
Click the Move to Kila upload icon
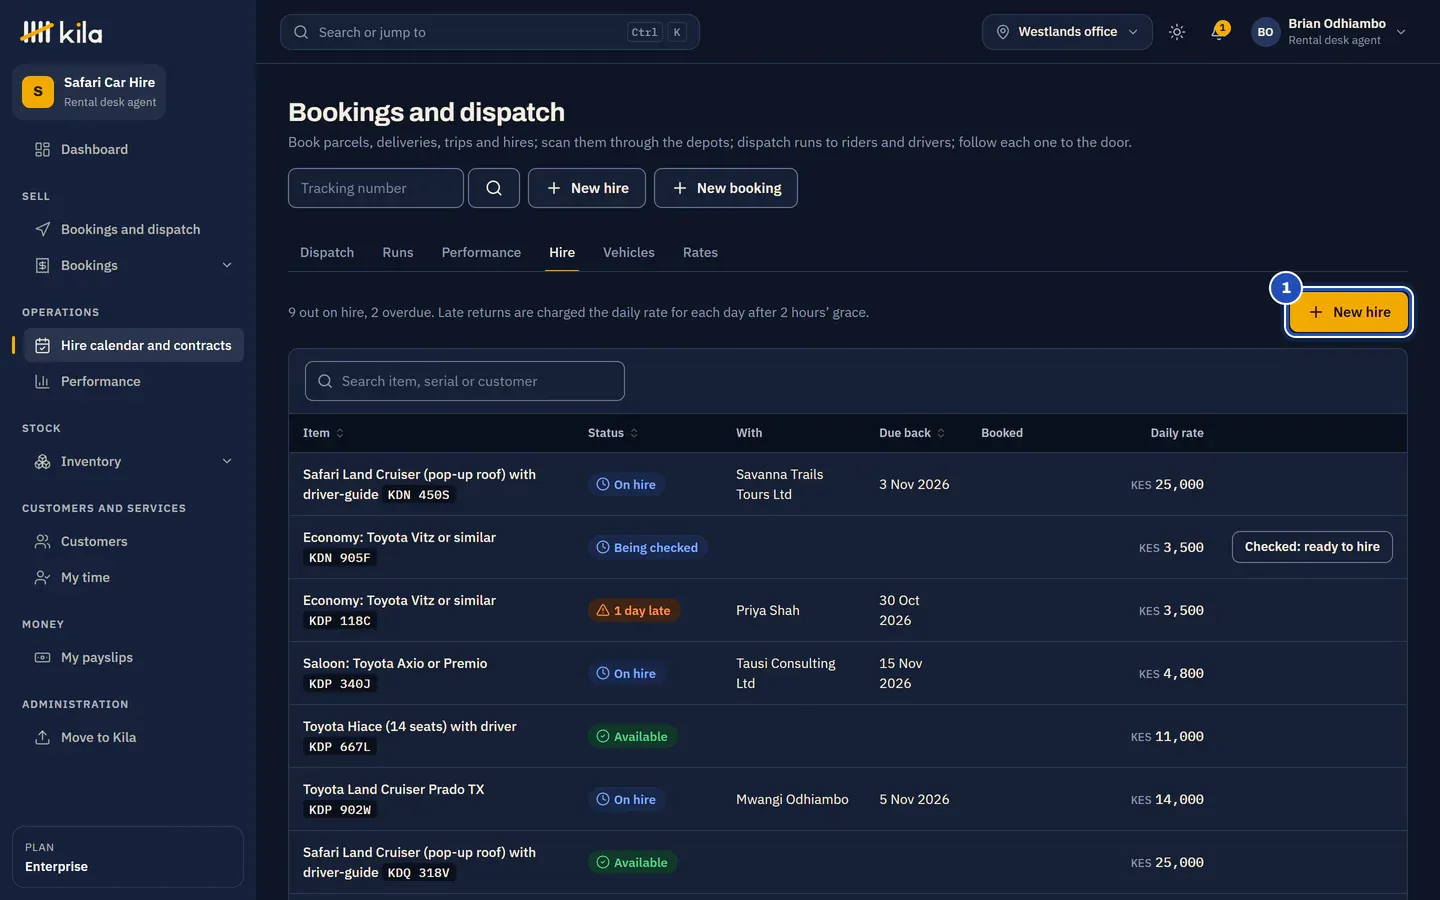pyautogui.click(x=42, y=737)
